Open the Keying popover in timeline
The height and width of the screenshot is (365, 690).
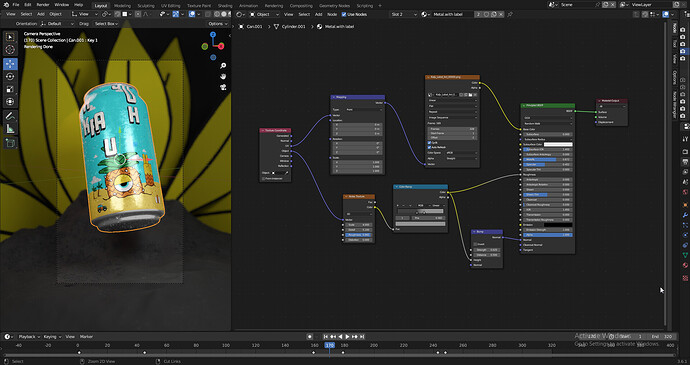point(51,336)
